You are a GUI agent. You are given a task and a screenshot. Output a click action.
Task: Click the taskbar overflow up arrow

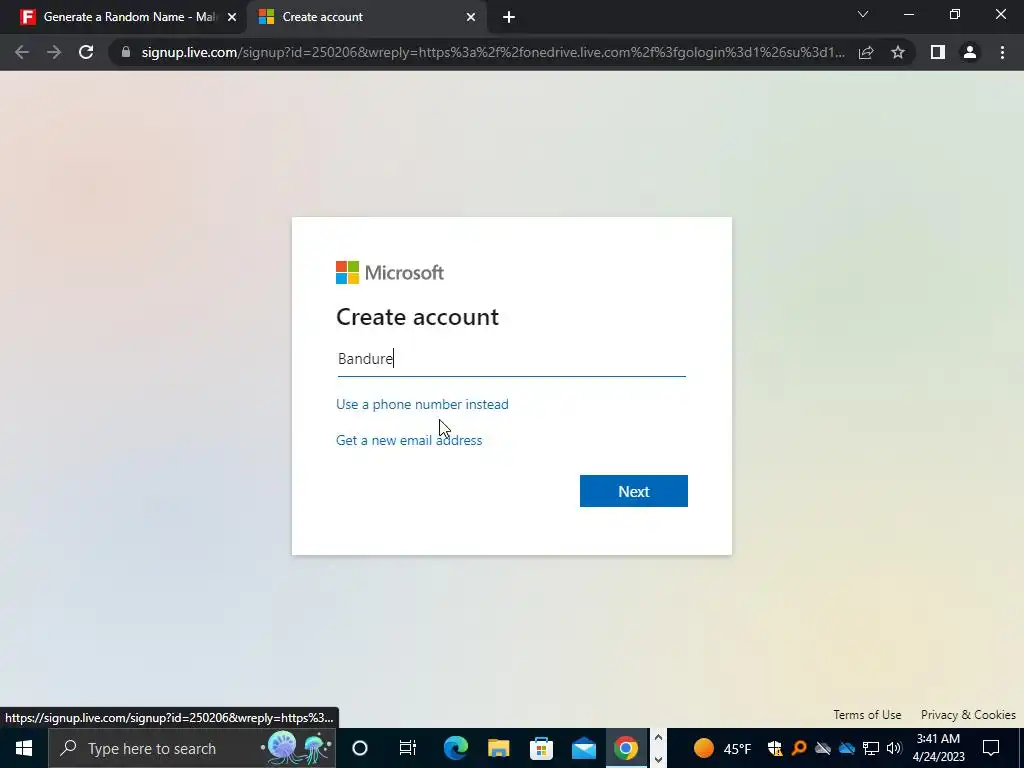tap(658, 738)
